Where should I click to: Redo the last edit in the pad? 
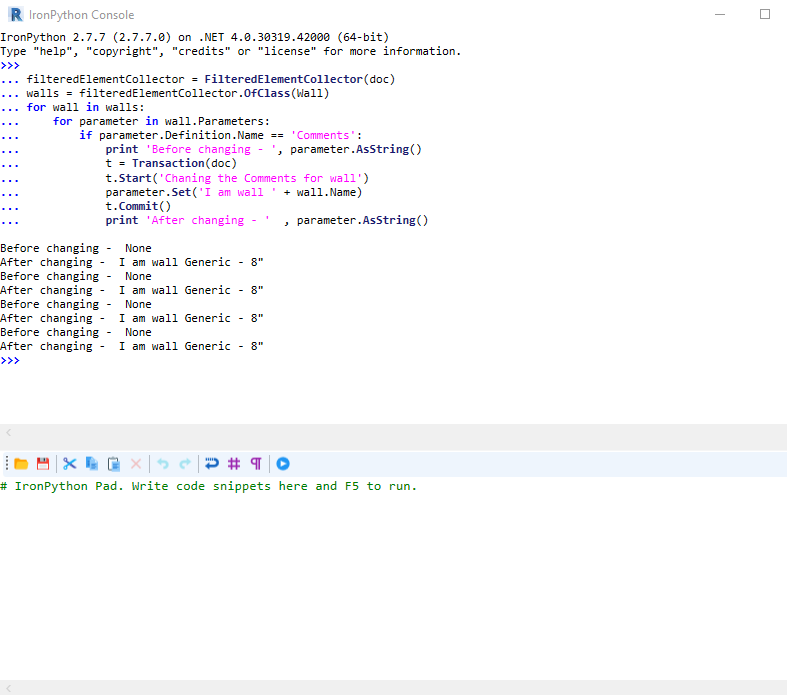[185, 464]
